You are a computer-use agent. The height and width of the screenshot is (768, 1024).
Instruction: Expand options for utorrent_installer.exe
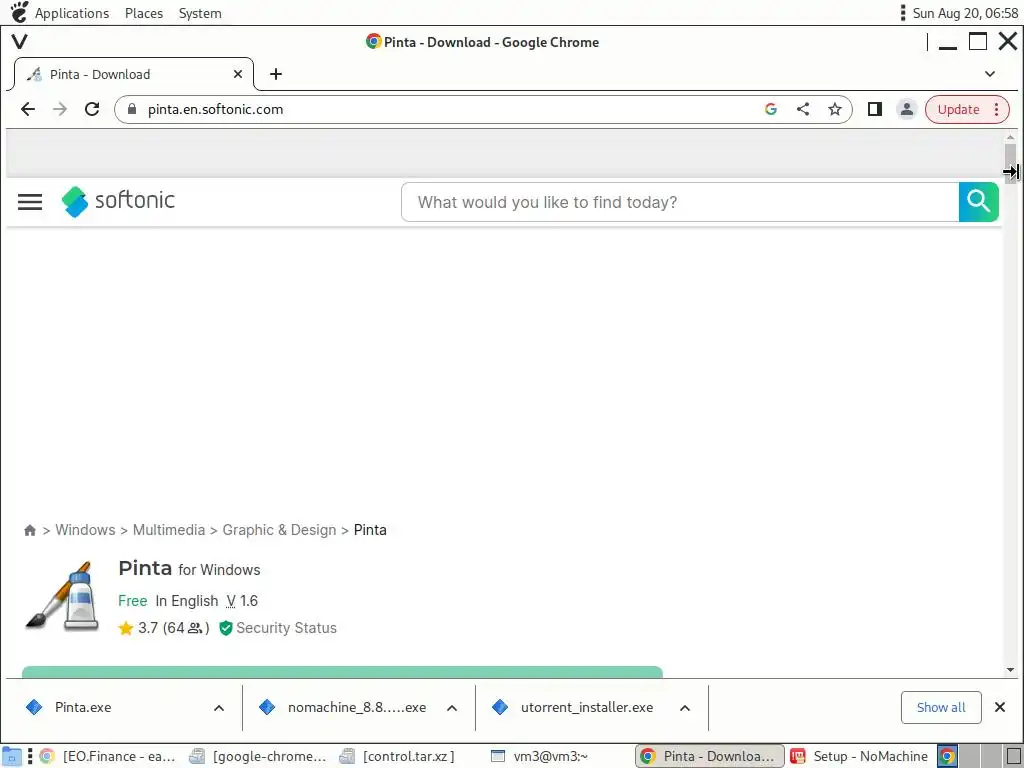684,708
